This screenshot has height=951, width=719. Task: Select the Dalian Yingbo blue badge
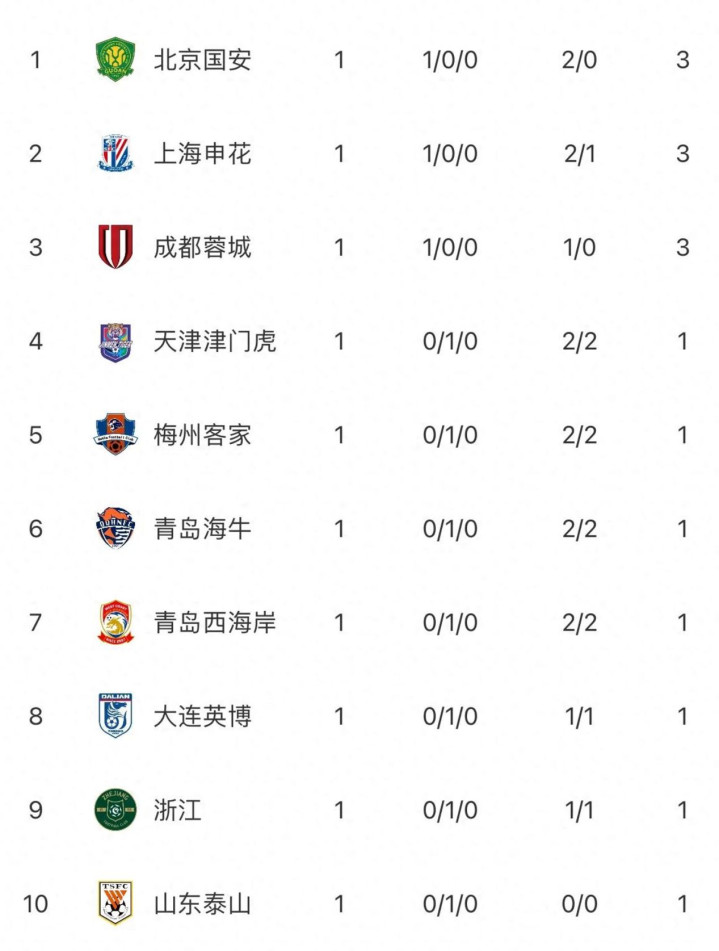click(x=115, y=716)
